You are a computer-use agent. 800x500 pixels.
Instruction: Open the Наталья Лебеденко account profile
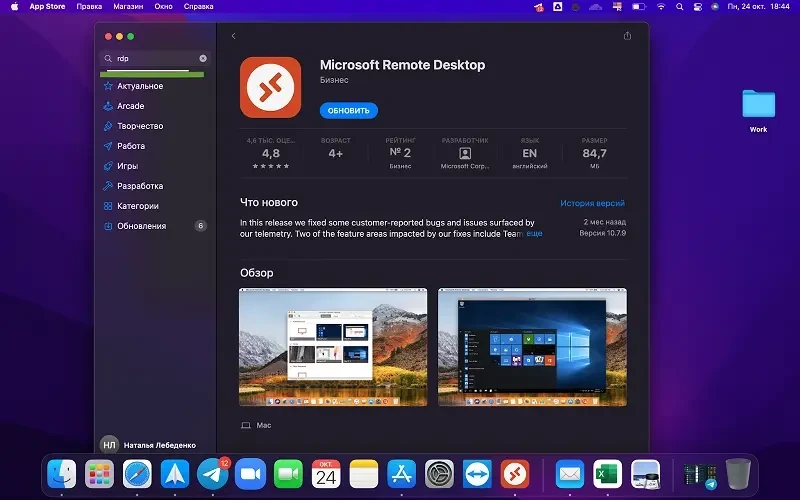pos(148,445)
